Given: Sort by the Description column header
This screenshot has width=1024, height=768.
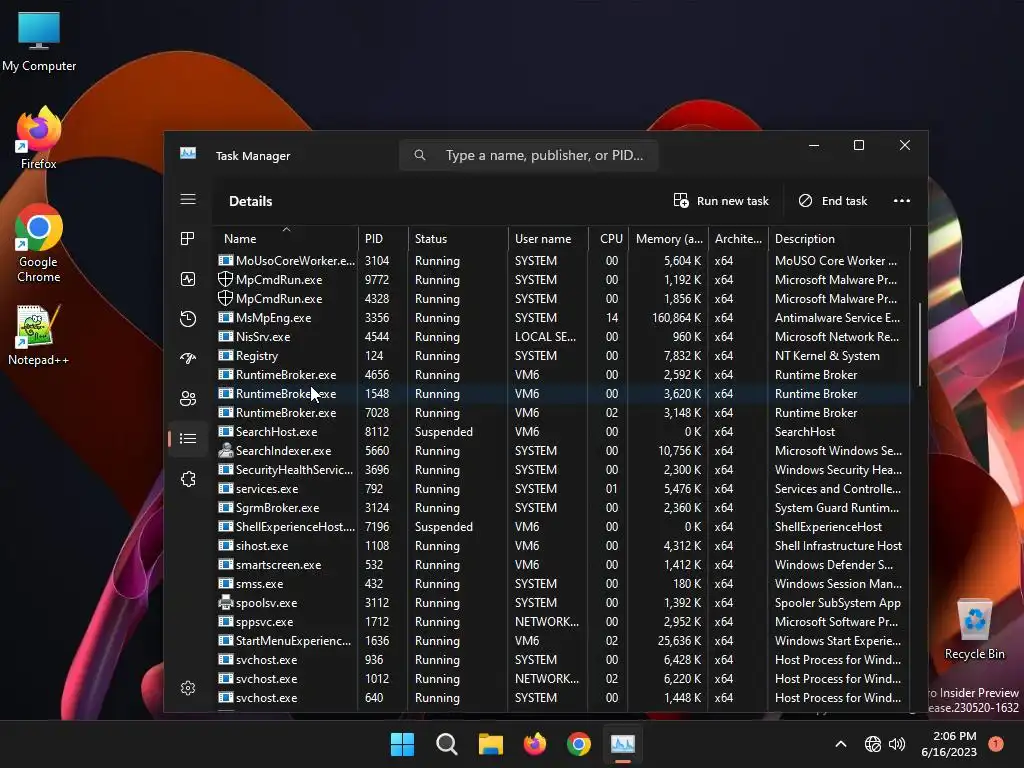Looking at the screenshot, I should pyautogui.click(x=839, y=238).
